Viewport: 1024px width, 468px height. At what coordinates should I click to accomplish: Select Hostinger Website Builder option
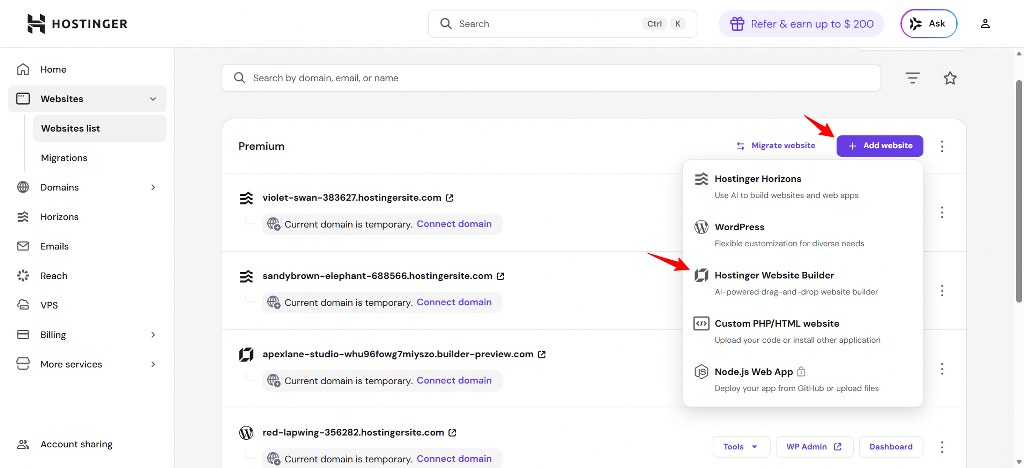tap(803, 283)
